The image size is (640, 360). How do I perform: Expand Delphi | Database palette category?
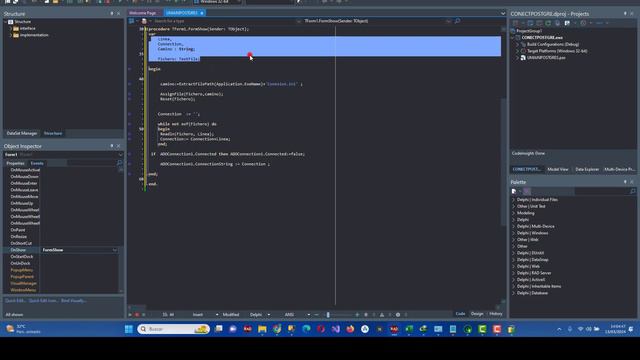pyautogui.click(x=513, y=293)
